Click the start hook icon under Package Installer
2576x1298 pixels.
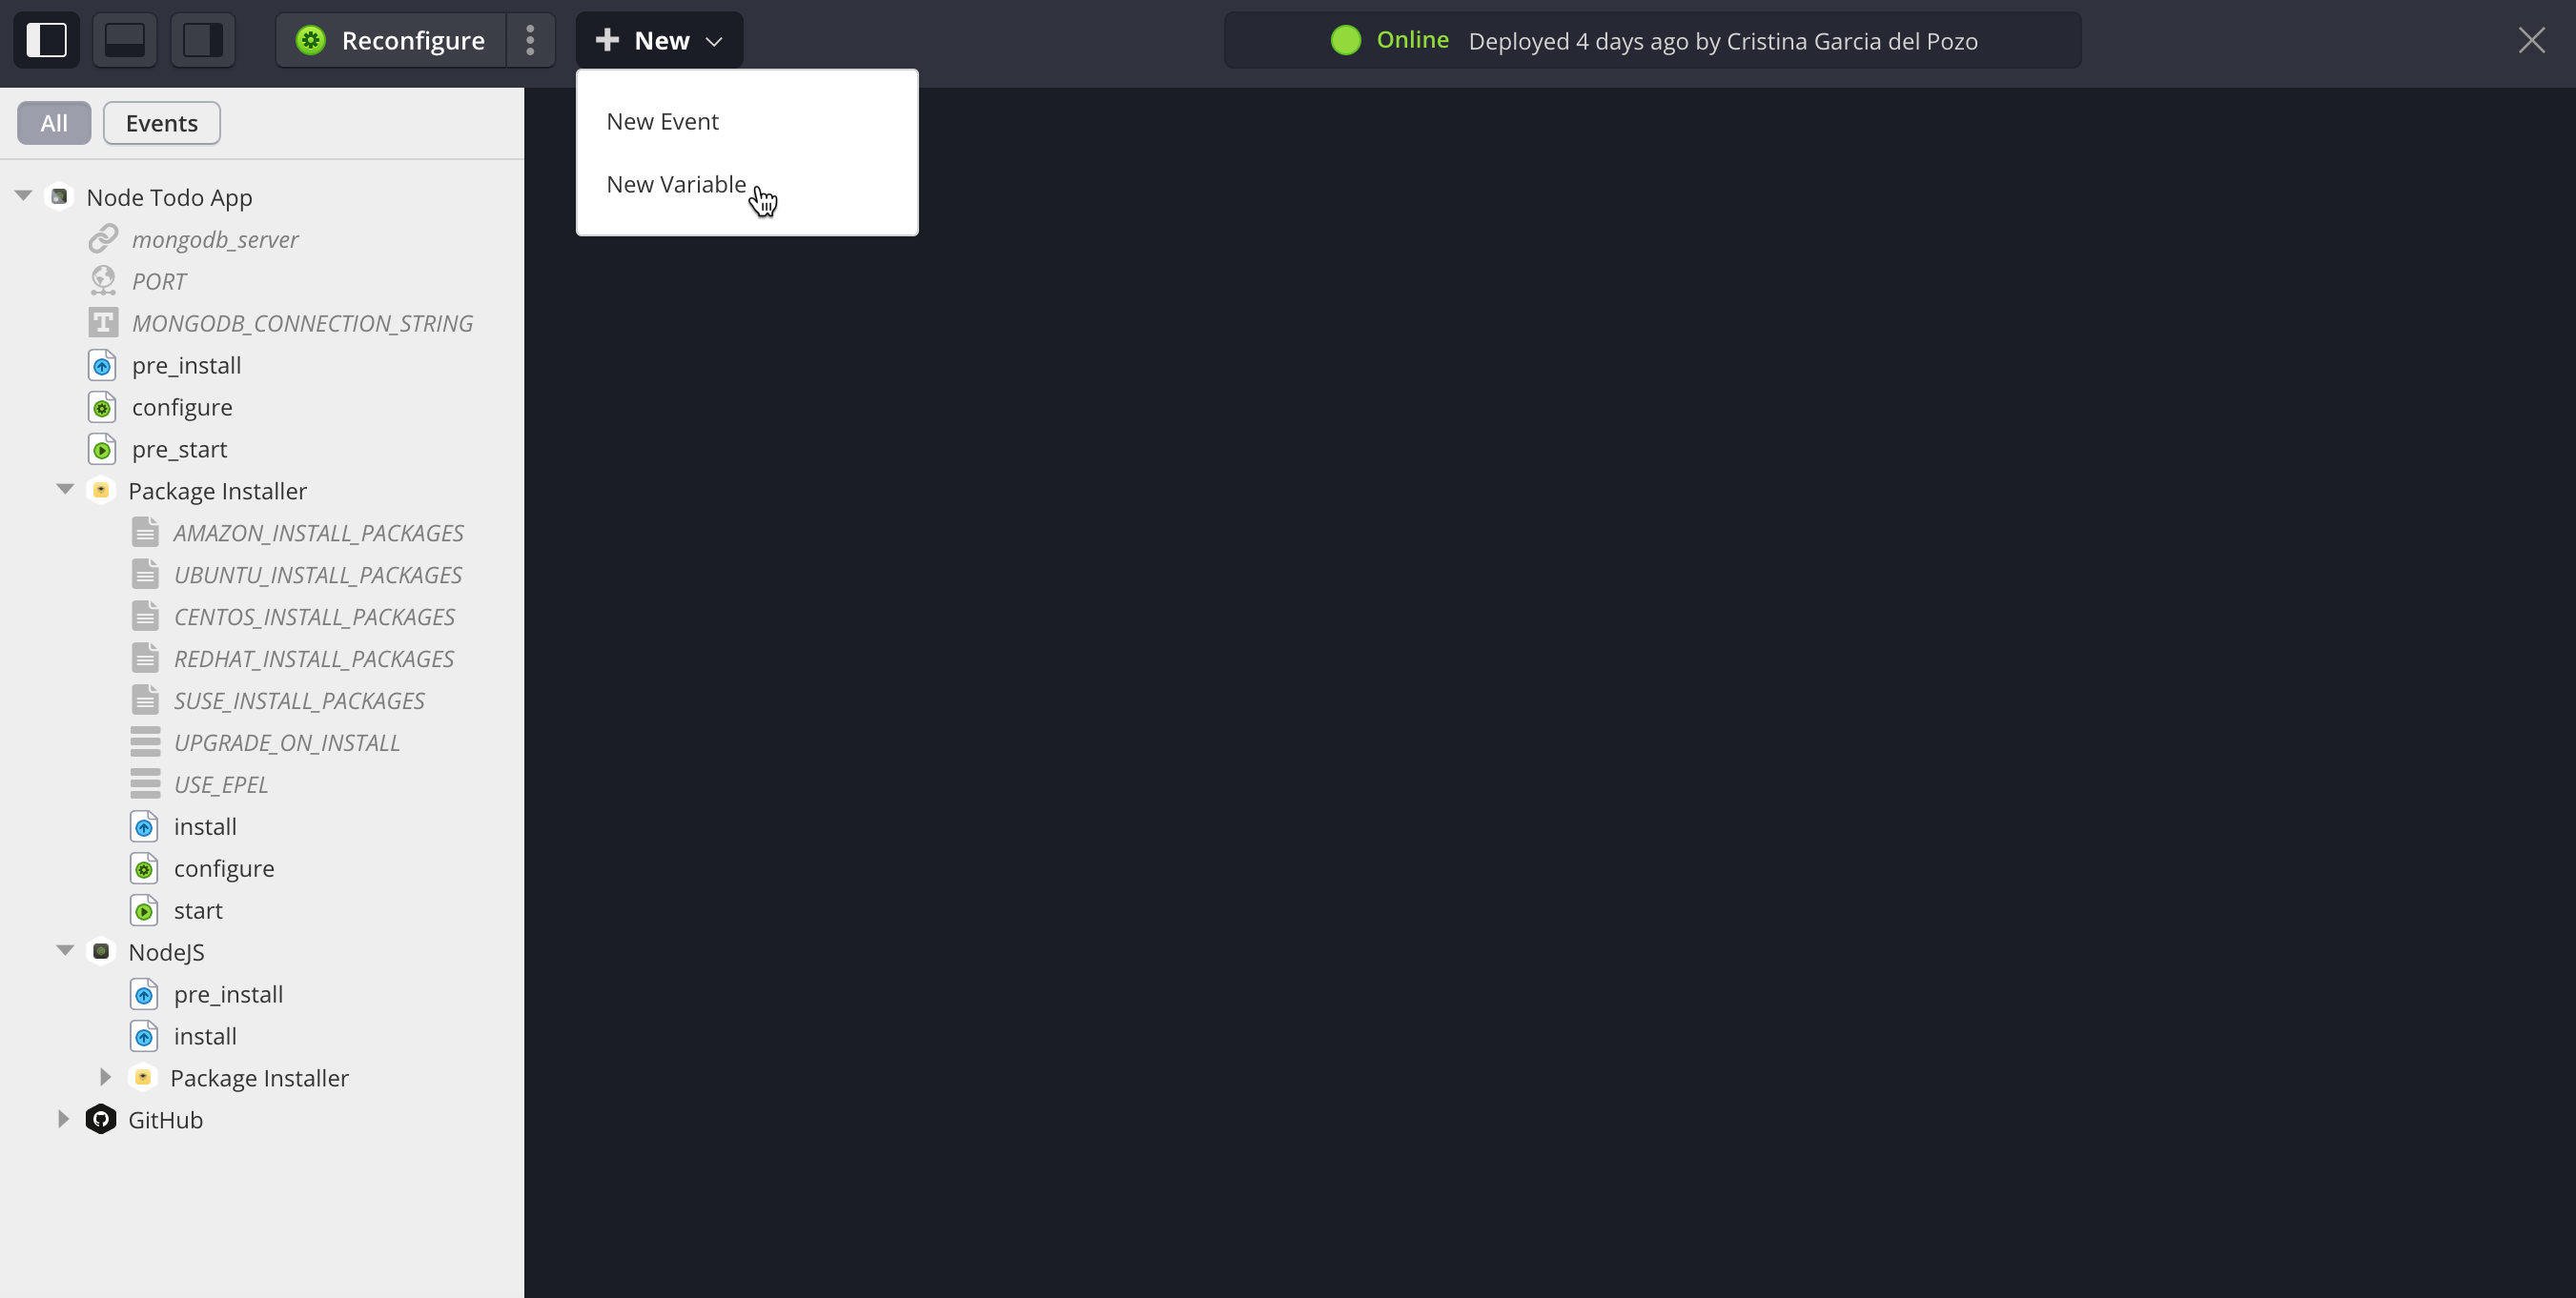[x=146, y=909]
